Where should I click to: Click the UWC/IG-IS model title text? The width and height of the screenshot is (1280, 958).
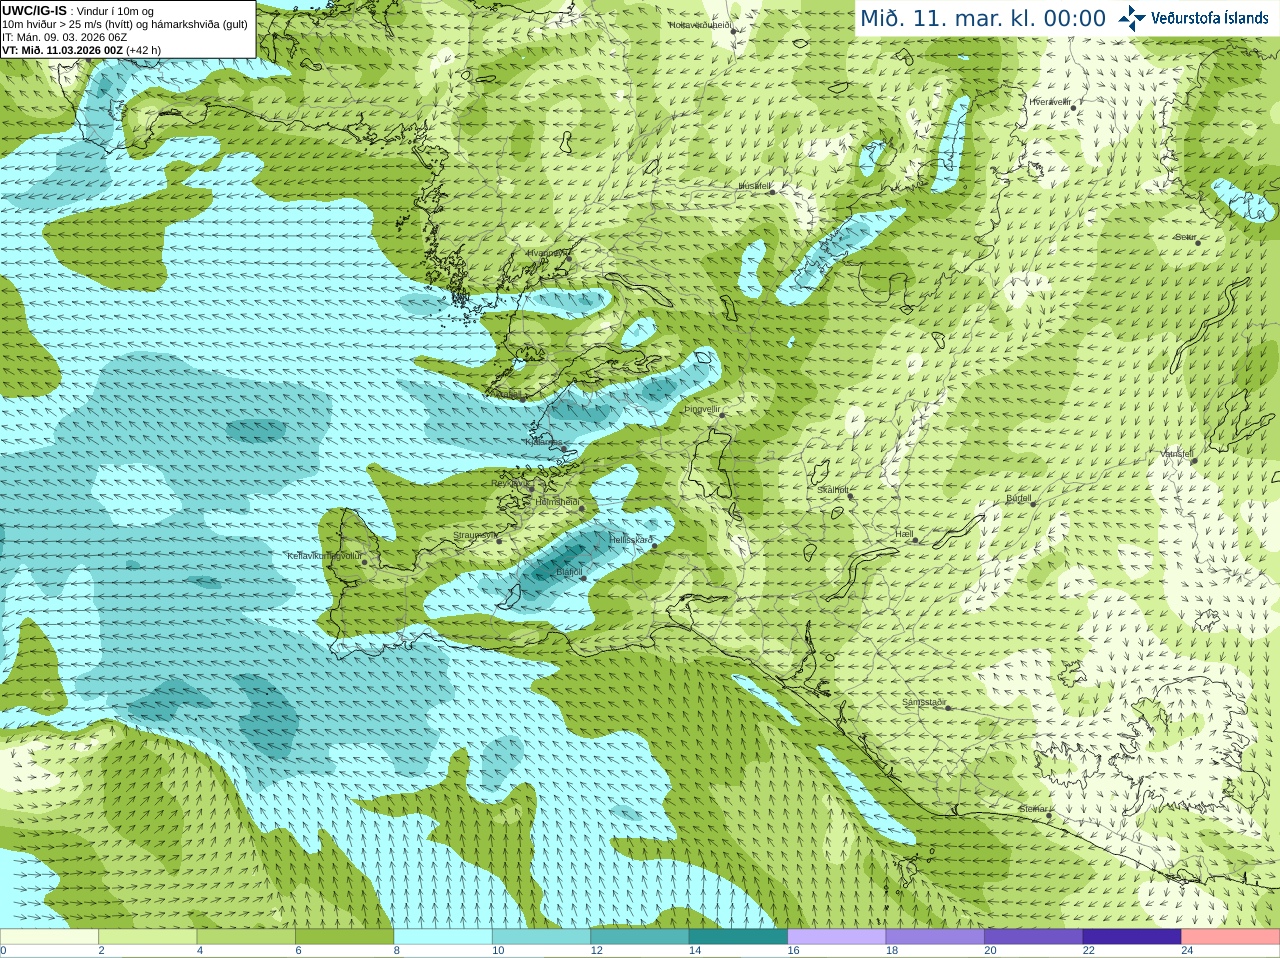[35, 11]
